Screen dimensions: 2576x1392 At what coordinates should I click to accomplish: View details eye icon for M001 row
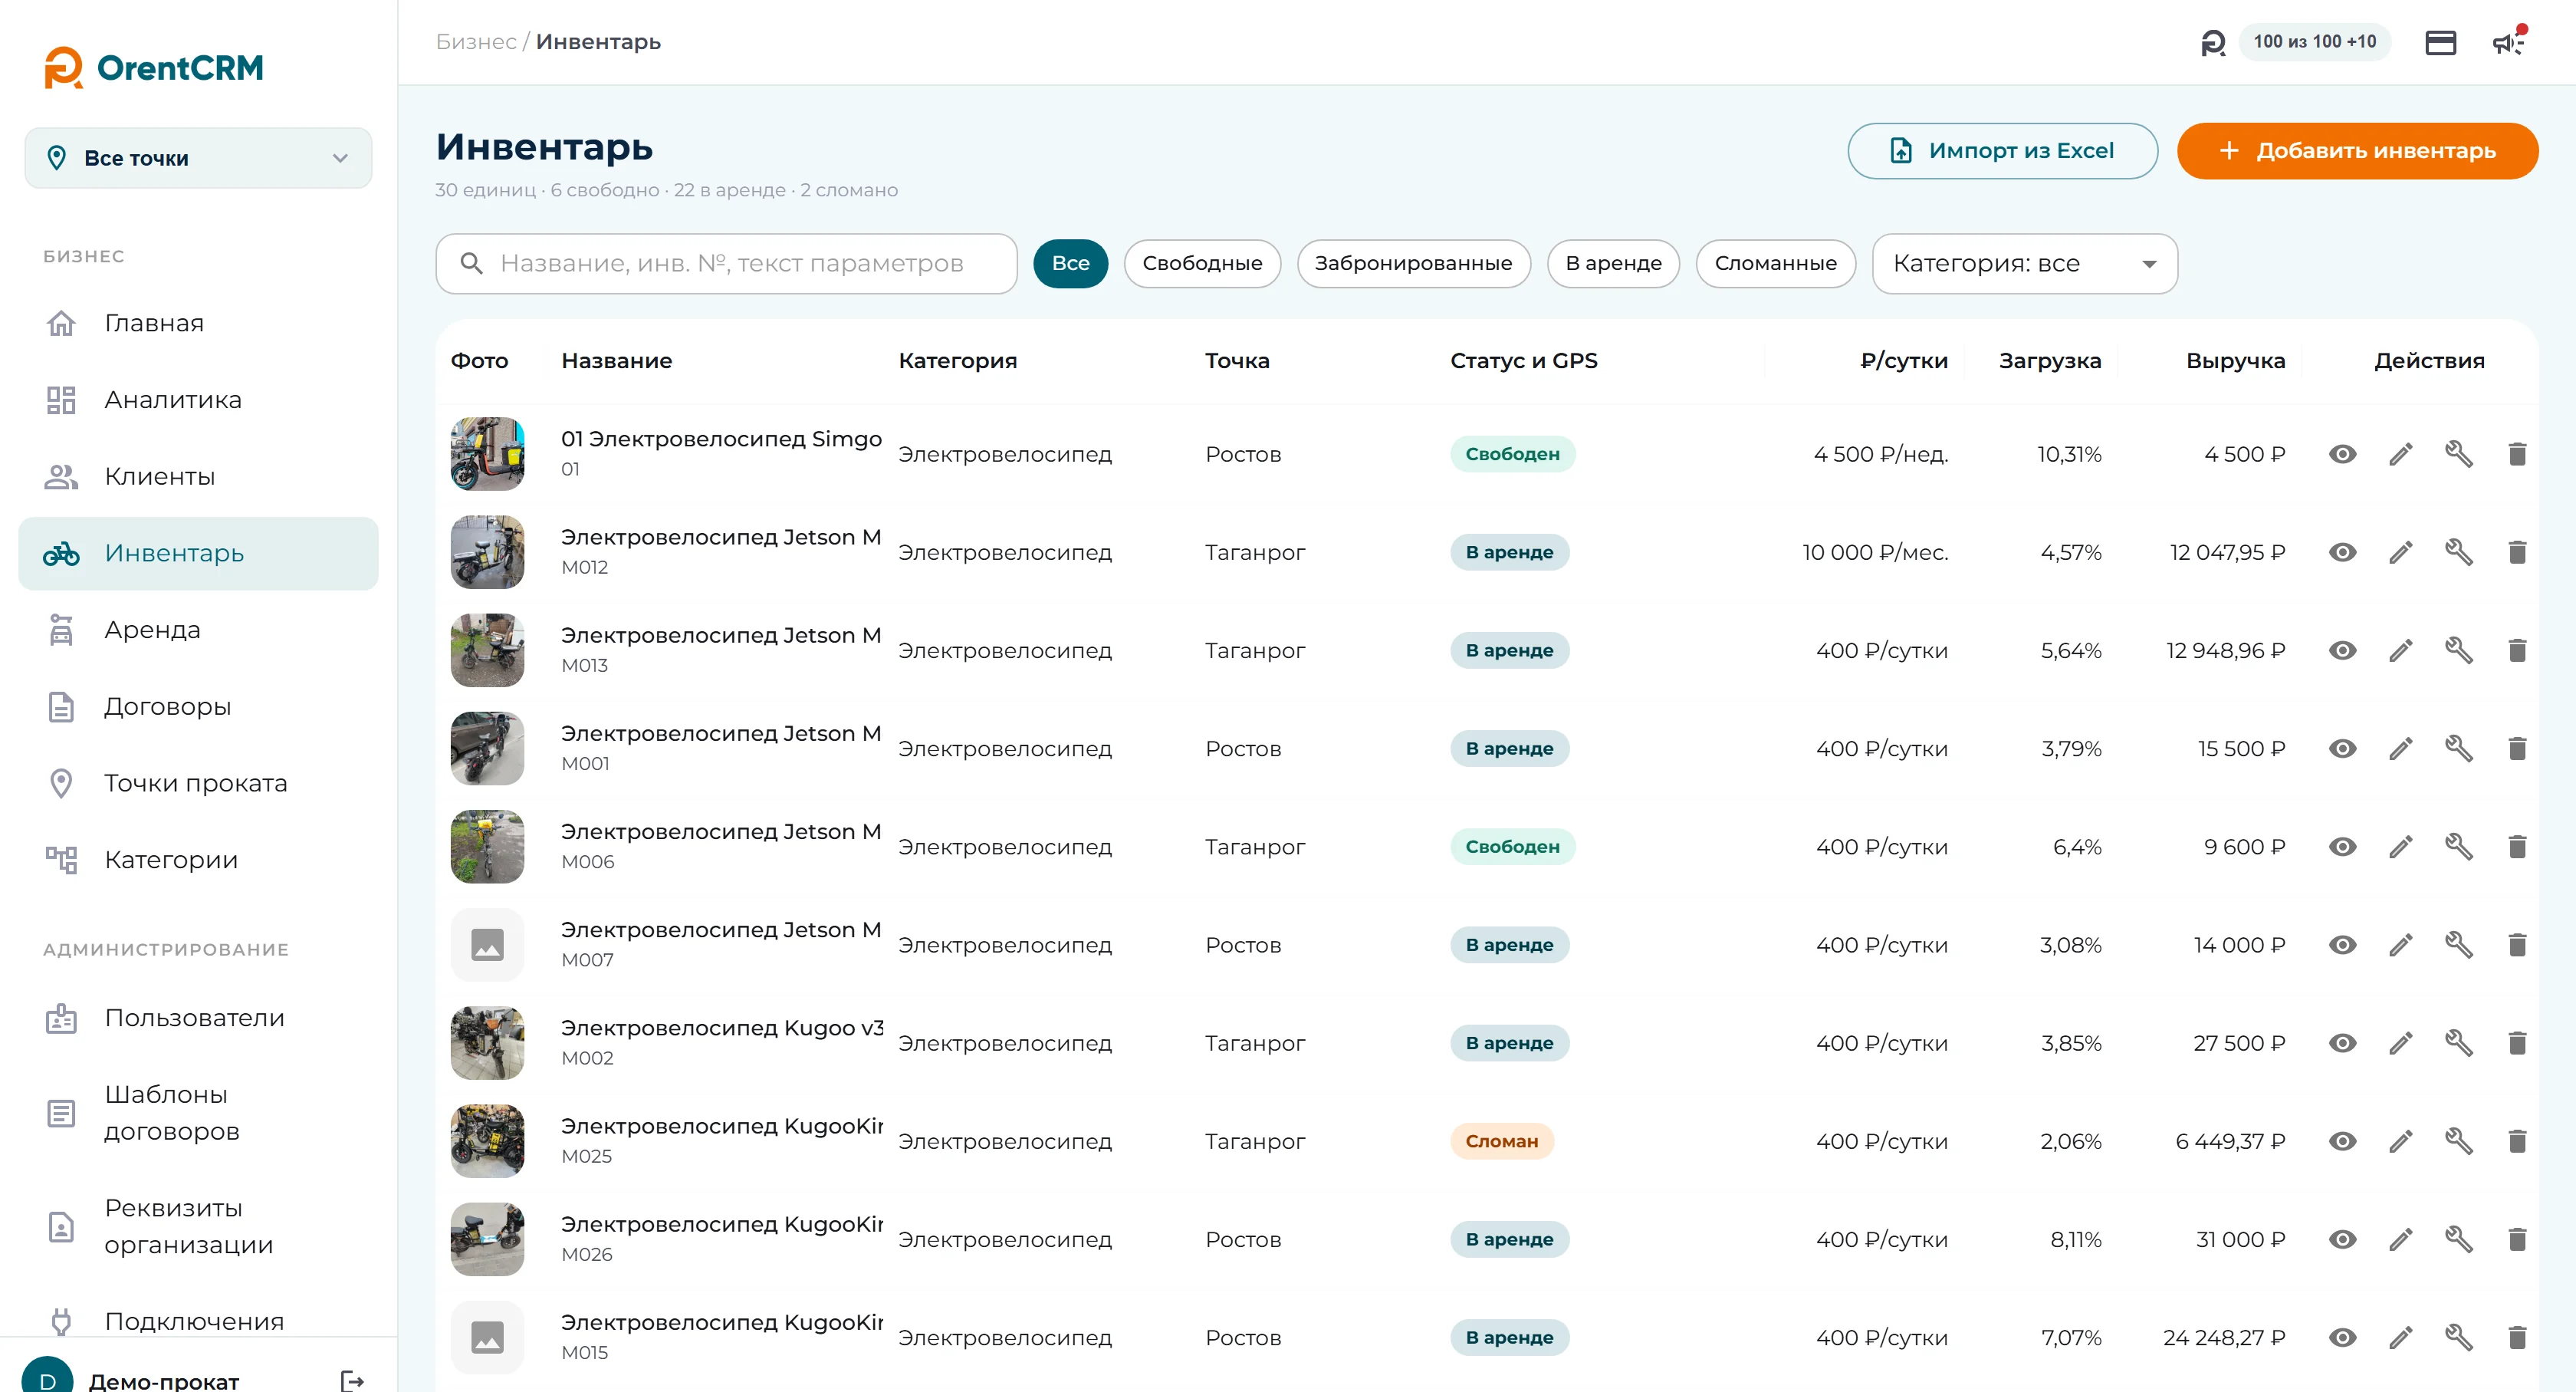click(x=2342, y=749)
